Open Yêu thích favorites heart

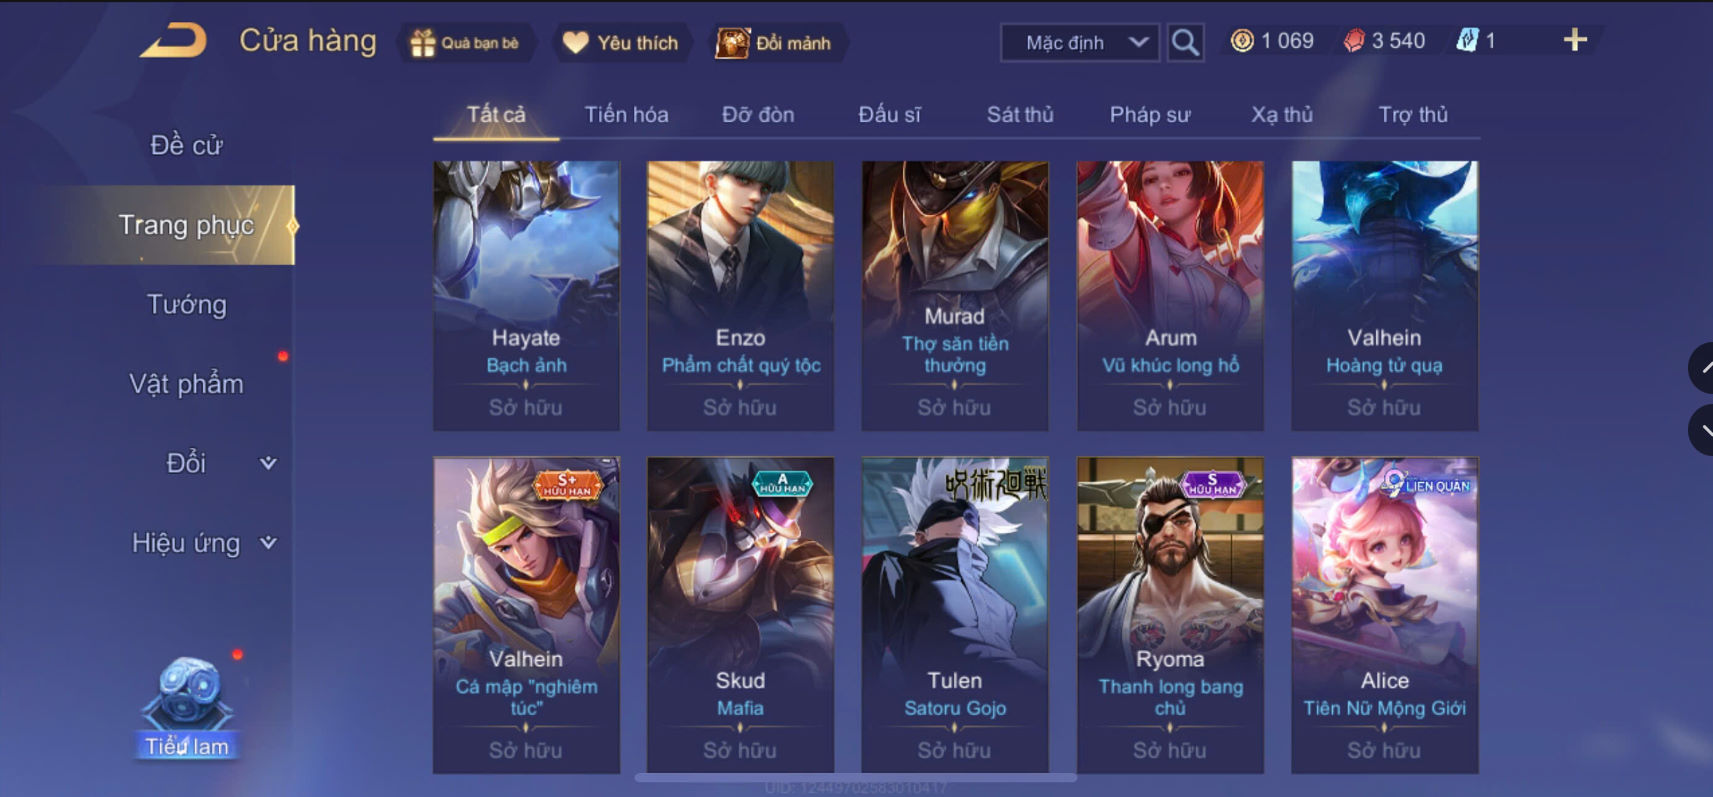pyautogui.click(x=576, y=42)
